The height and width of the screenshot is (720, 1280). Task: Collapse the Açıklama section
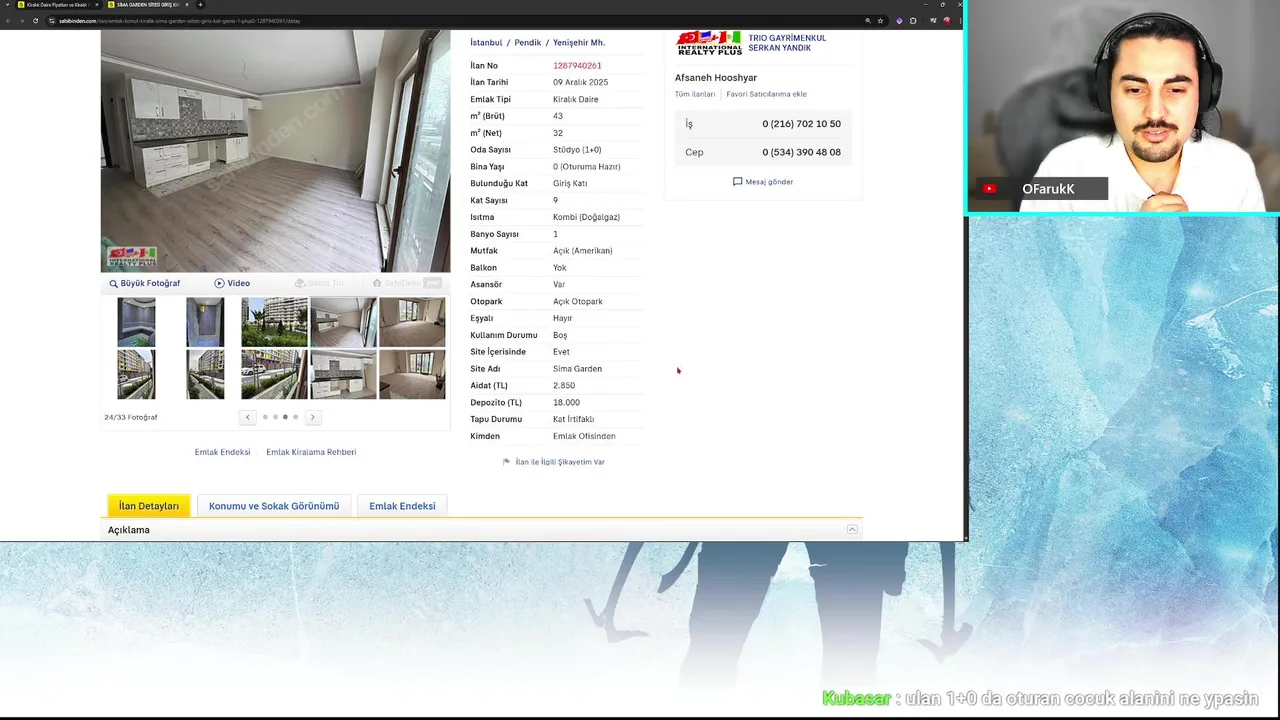coord(852,530)
